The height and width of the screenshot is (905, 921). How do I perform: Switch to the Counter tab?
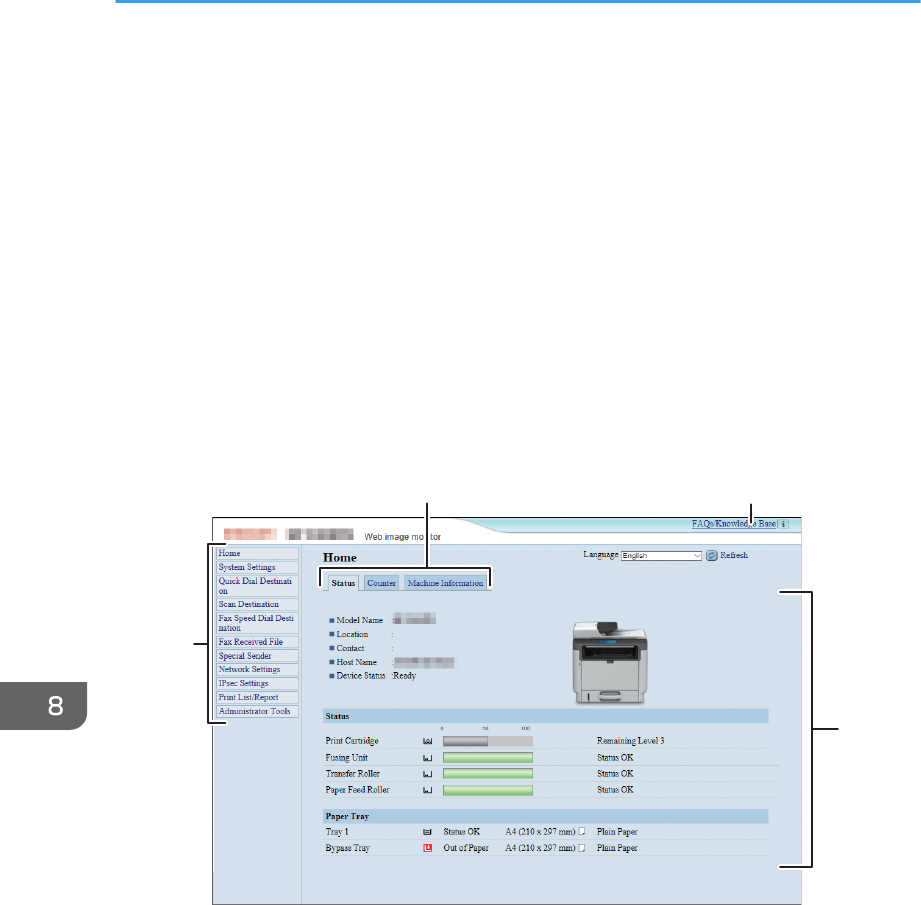click(x=381, y=583)
